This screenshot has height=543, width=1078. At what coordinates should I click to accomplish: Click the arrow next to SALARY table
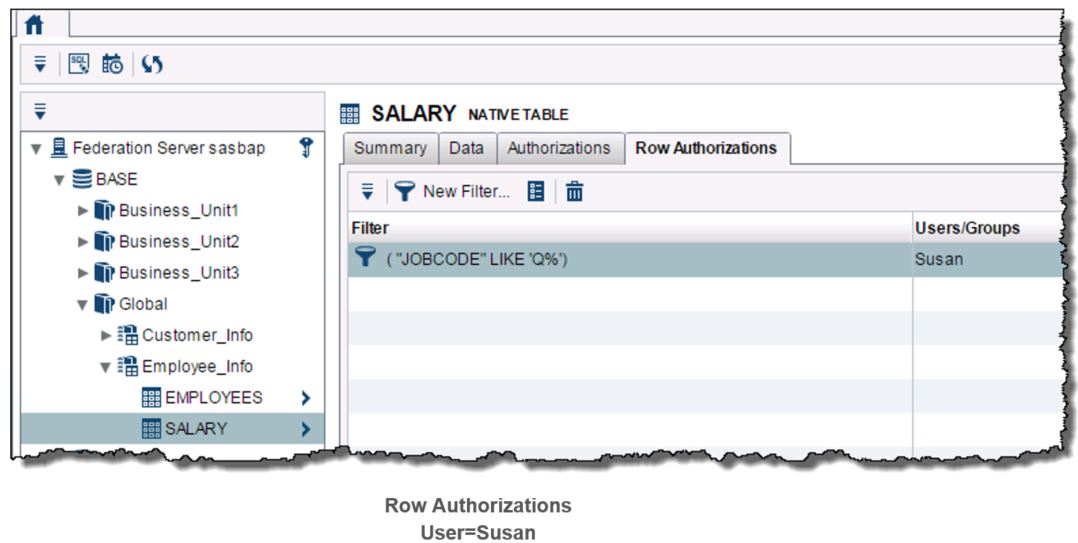click(x=306, y=429)
